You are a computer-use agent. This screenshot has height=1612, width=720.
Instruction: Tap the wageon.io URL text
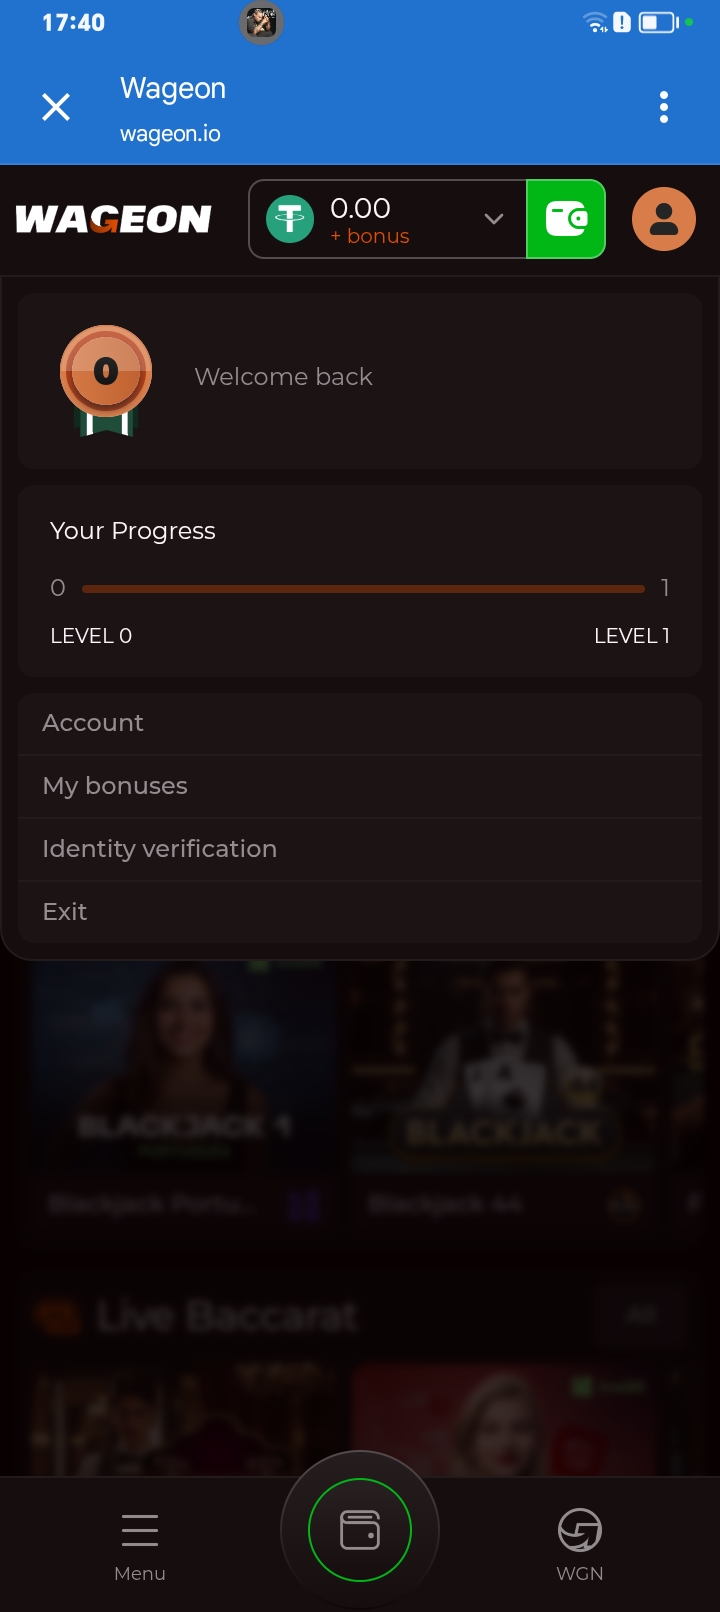tap(170, 134)
